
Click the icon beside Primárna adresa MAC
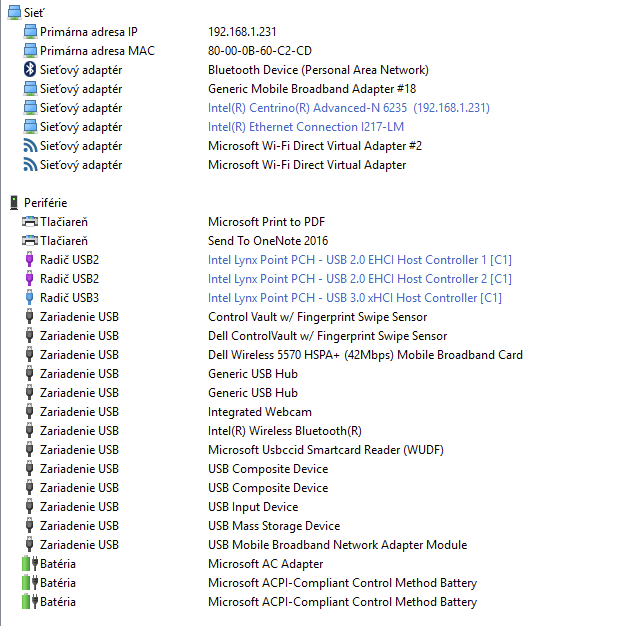[30, 51]
